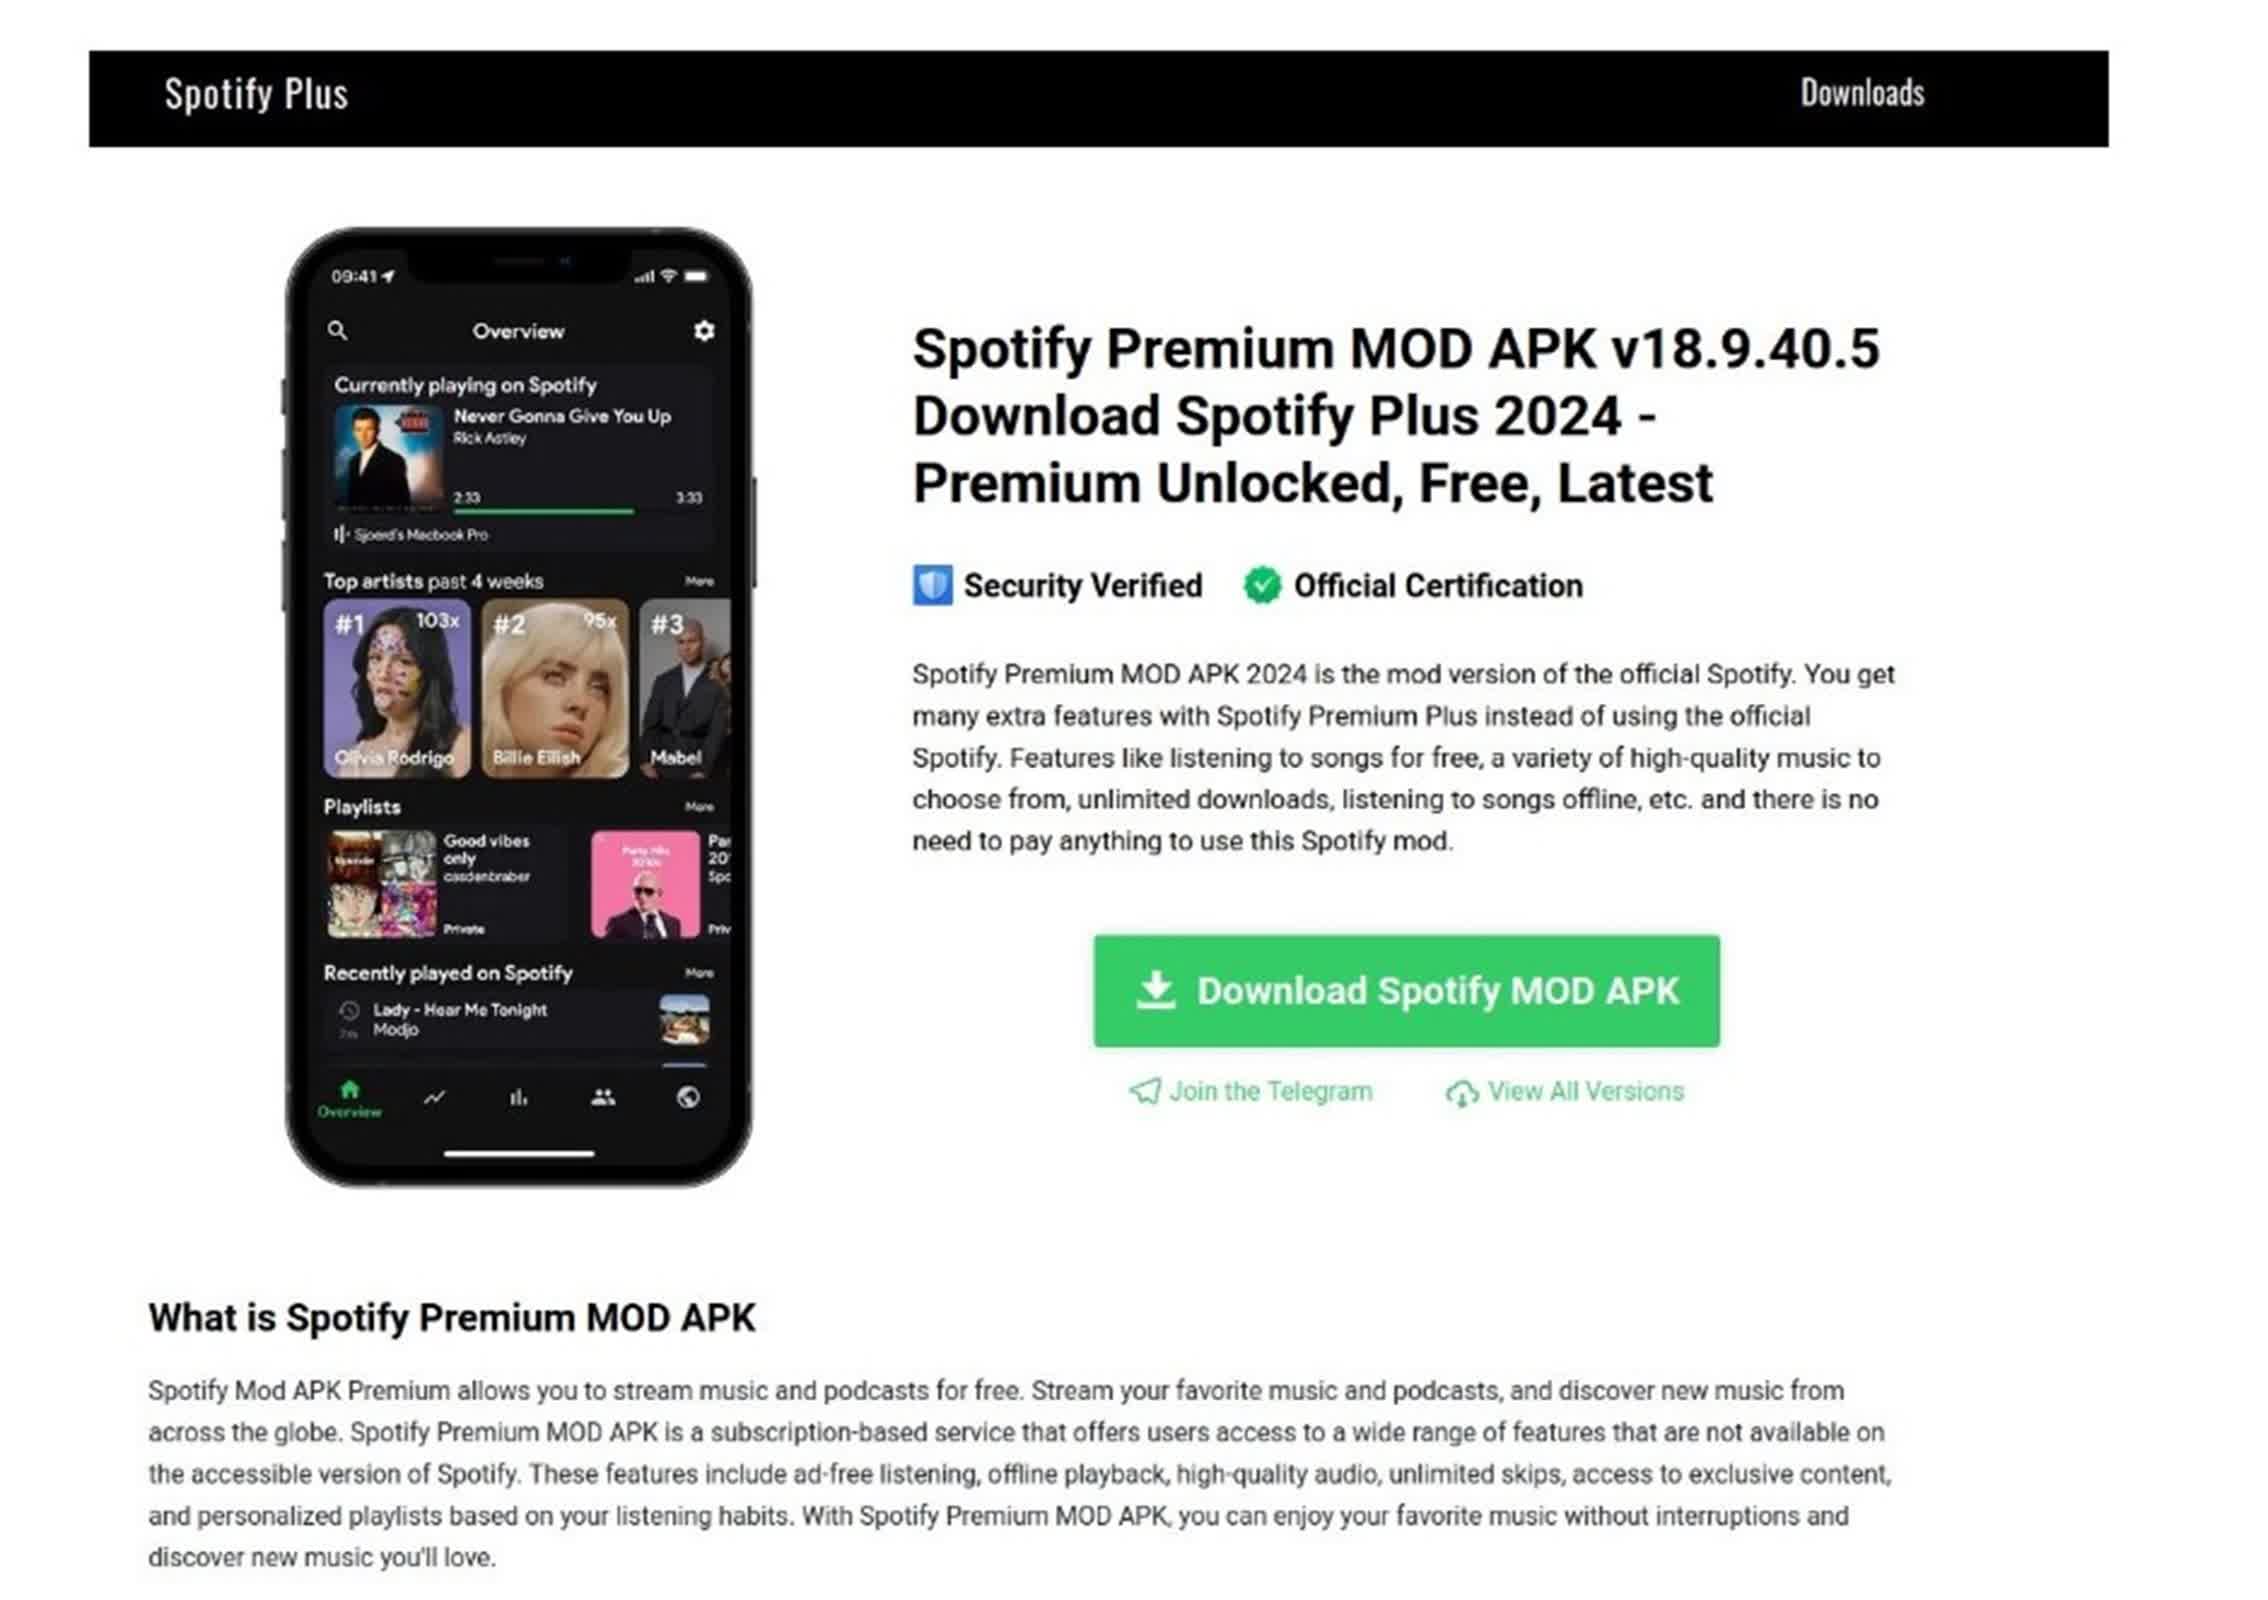Screen dimensions: 2268x1600
Task: Click the Download Spotify MOD APK button
Action: click(x=1406, y=991)
